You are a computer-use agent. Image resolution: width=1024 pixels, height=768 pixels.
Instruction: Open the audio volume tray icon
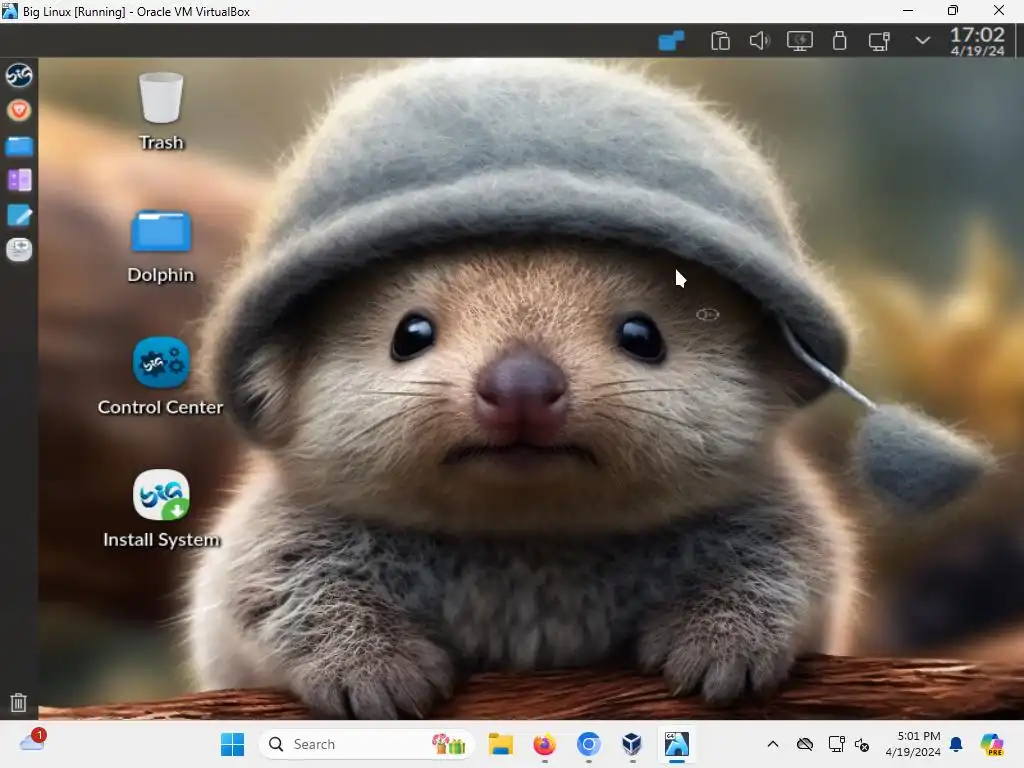click(x=759, y=41)
